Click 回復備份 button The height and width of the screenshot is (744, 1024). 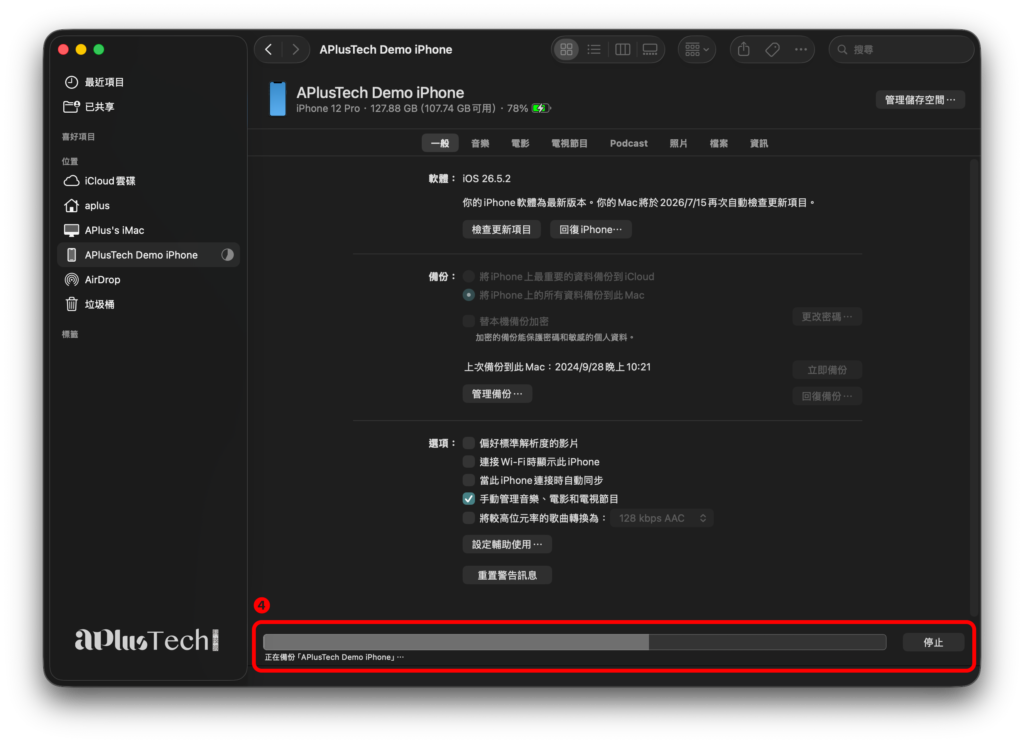(827, 396)
